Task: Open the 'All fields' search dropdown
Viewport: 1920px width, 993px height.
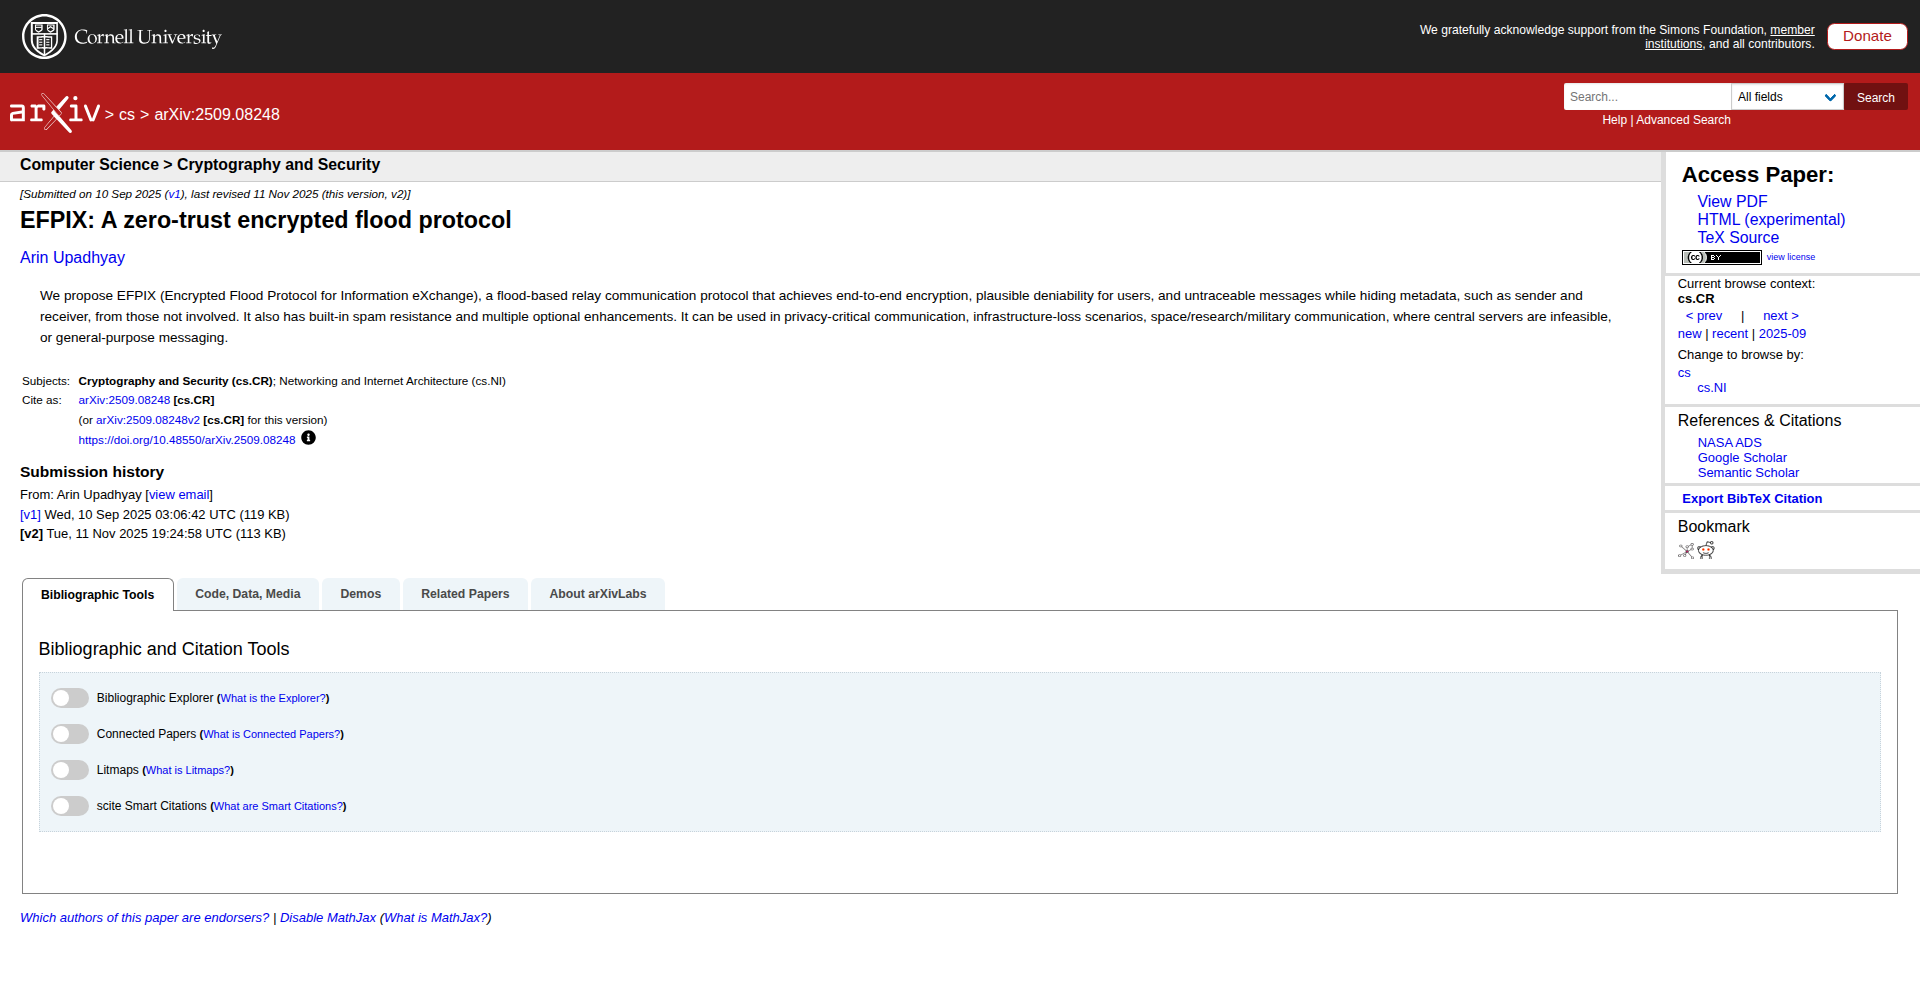Action: [1786, 97]
